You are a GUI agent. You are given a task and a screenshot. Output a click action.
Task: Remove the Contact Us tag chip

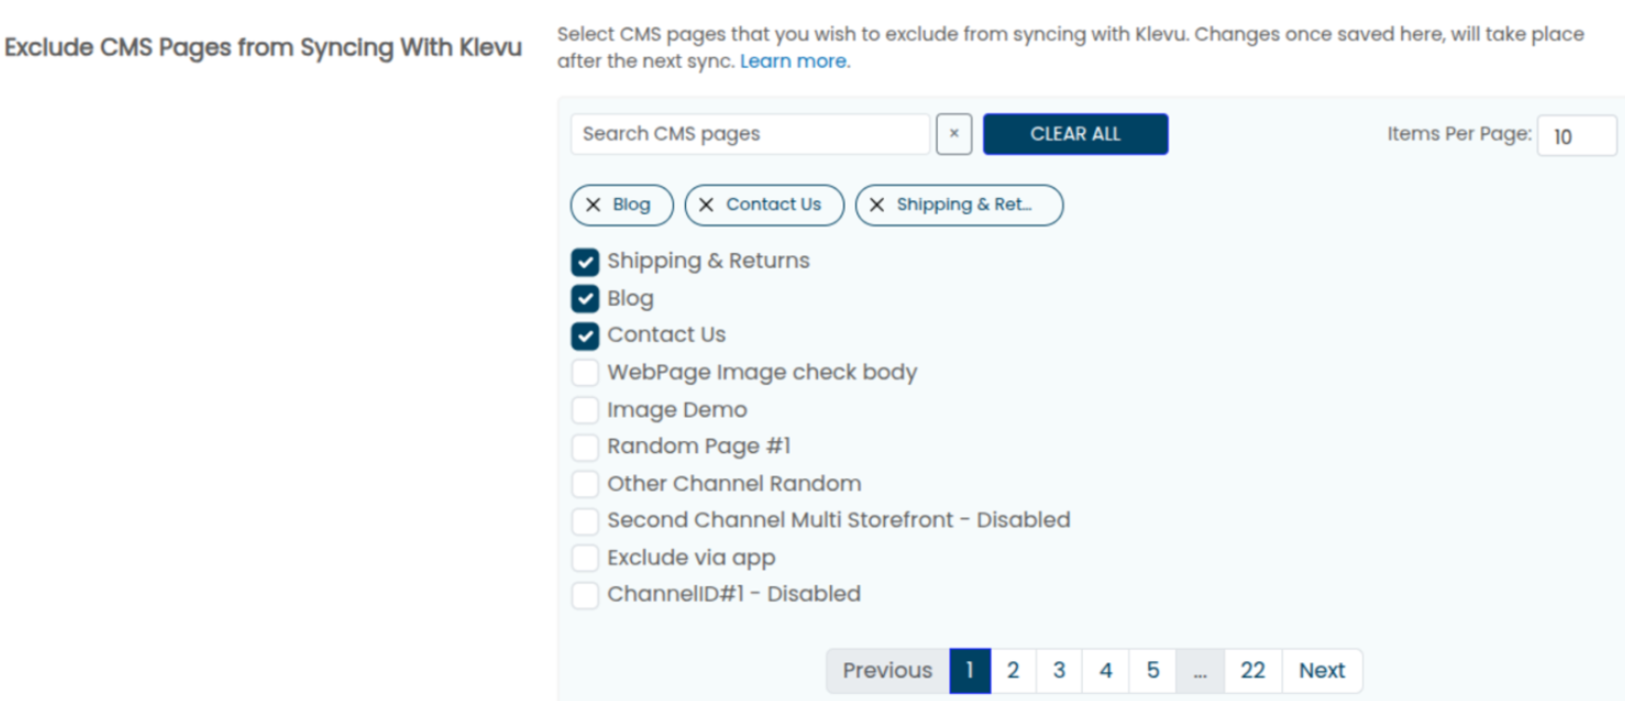pos(706,205)
